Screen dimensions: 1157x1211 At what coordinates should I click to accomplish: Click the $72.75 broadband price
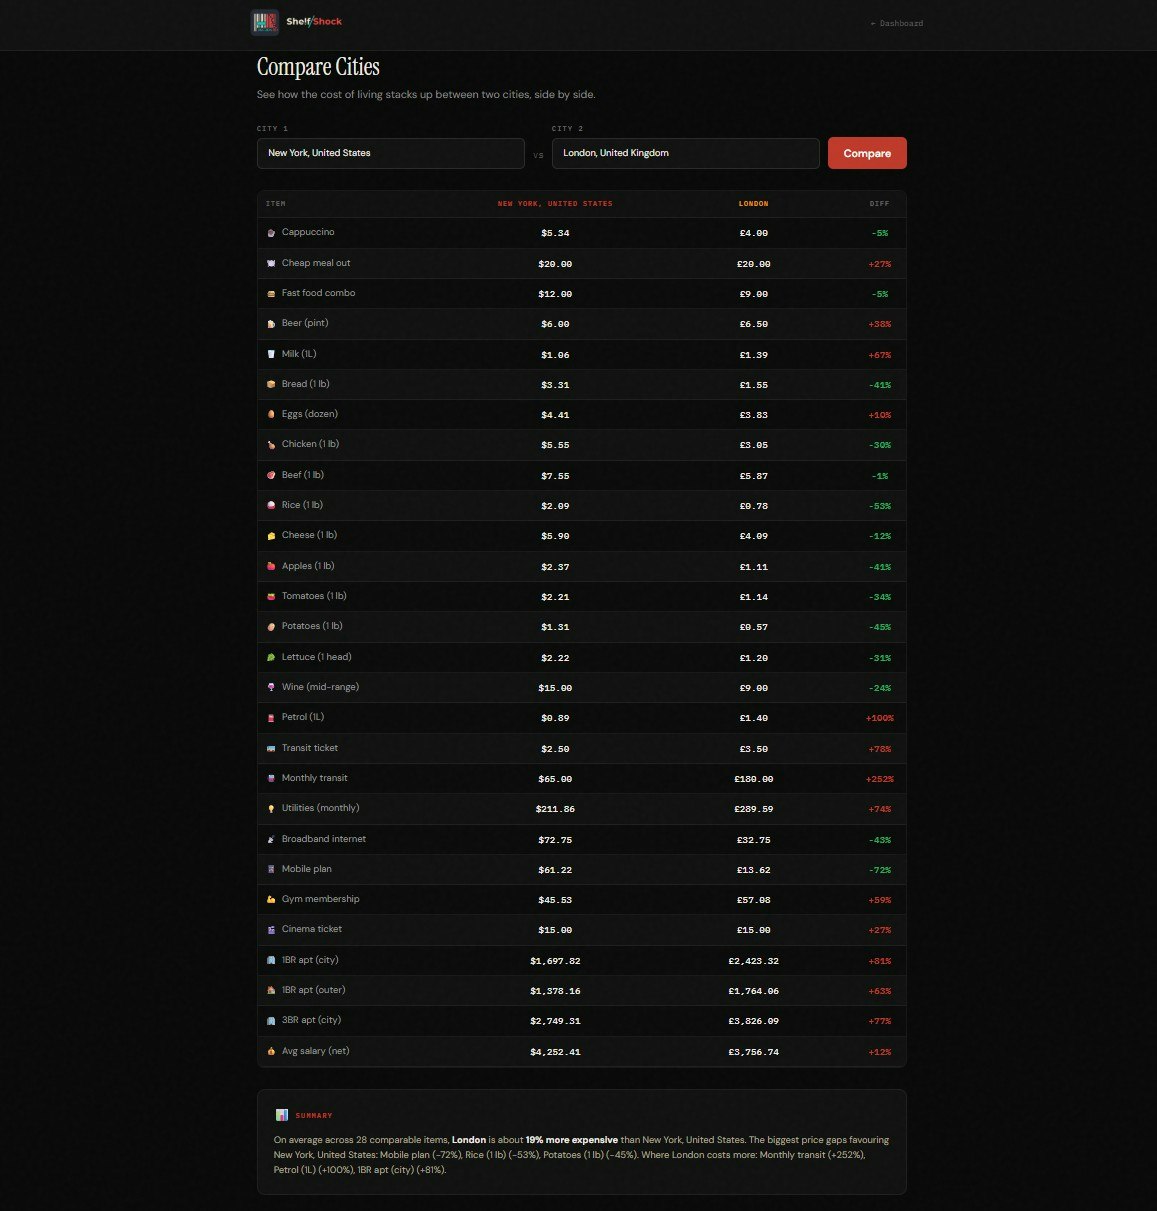pyautogui.click(x=555, y=840)
